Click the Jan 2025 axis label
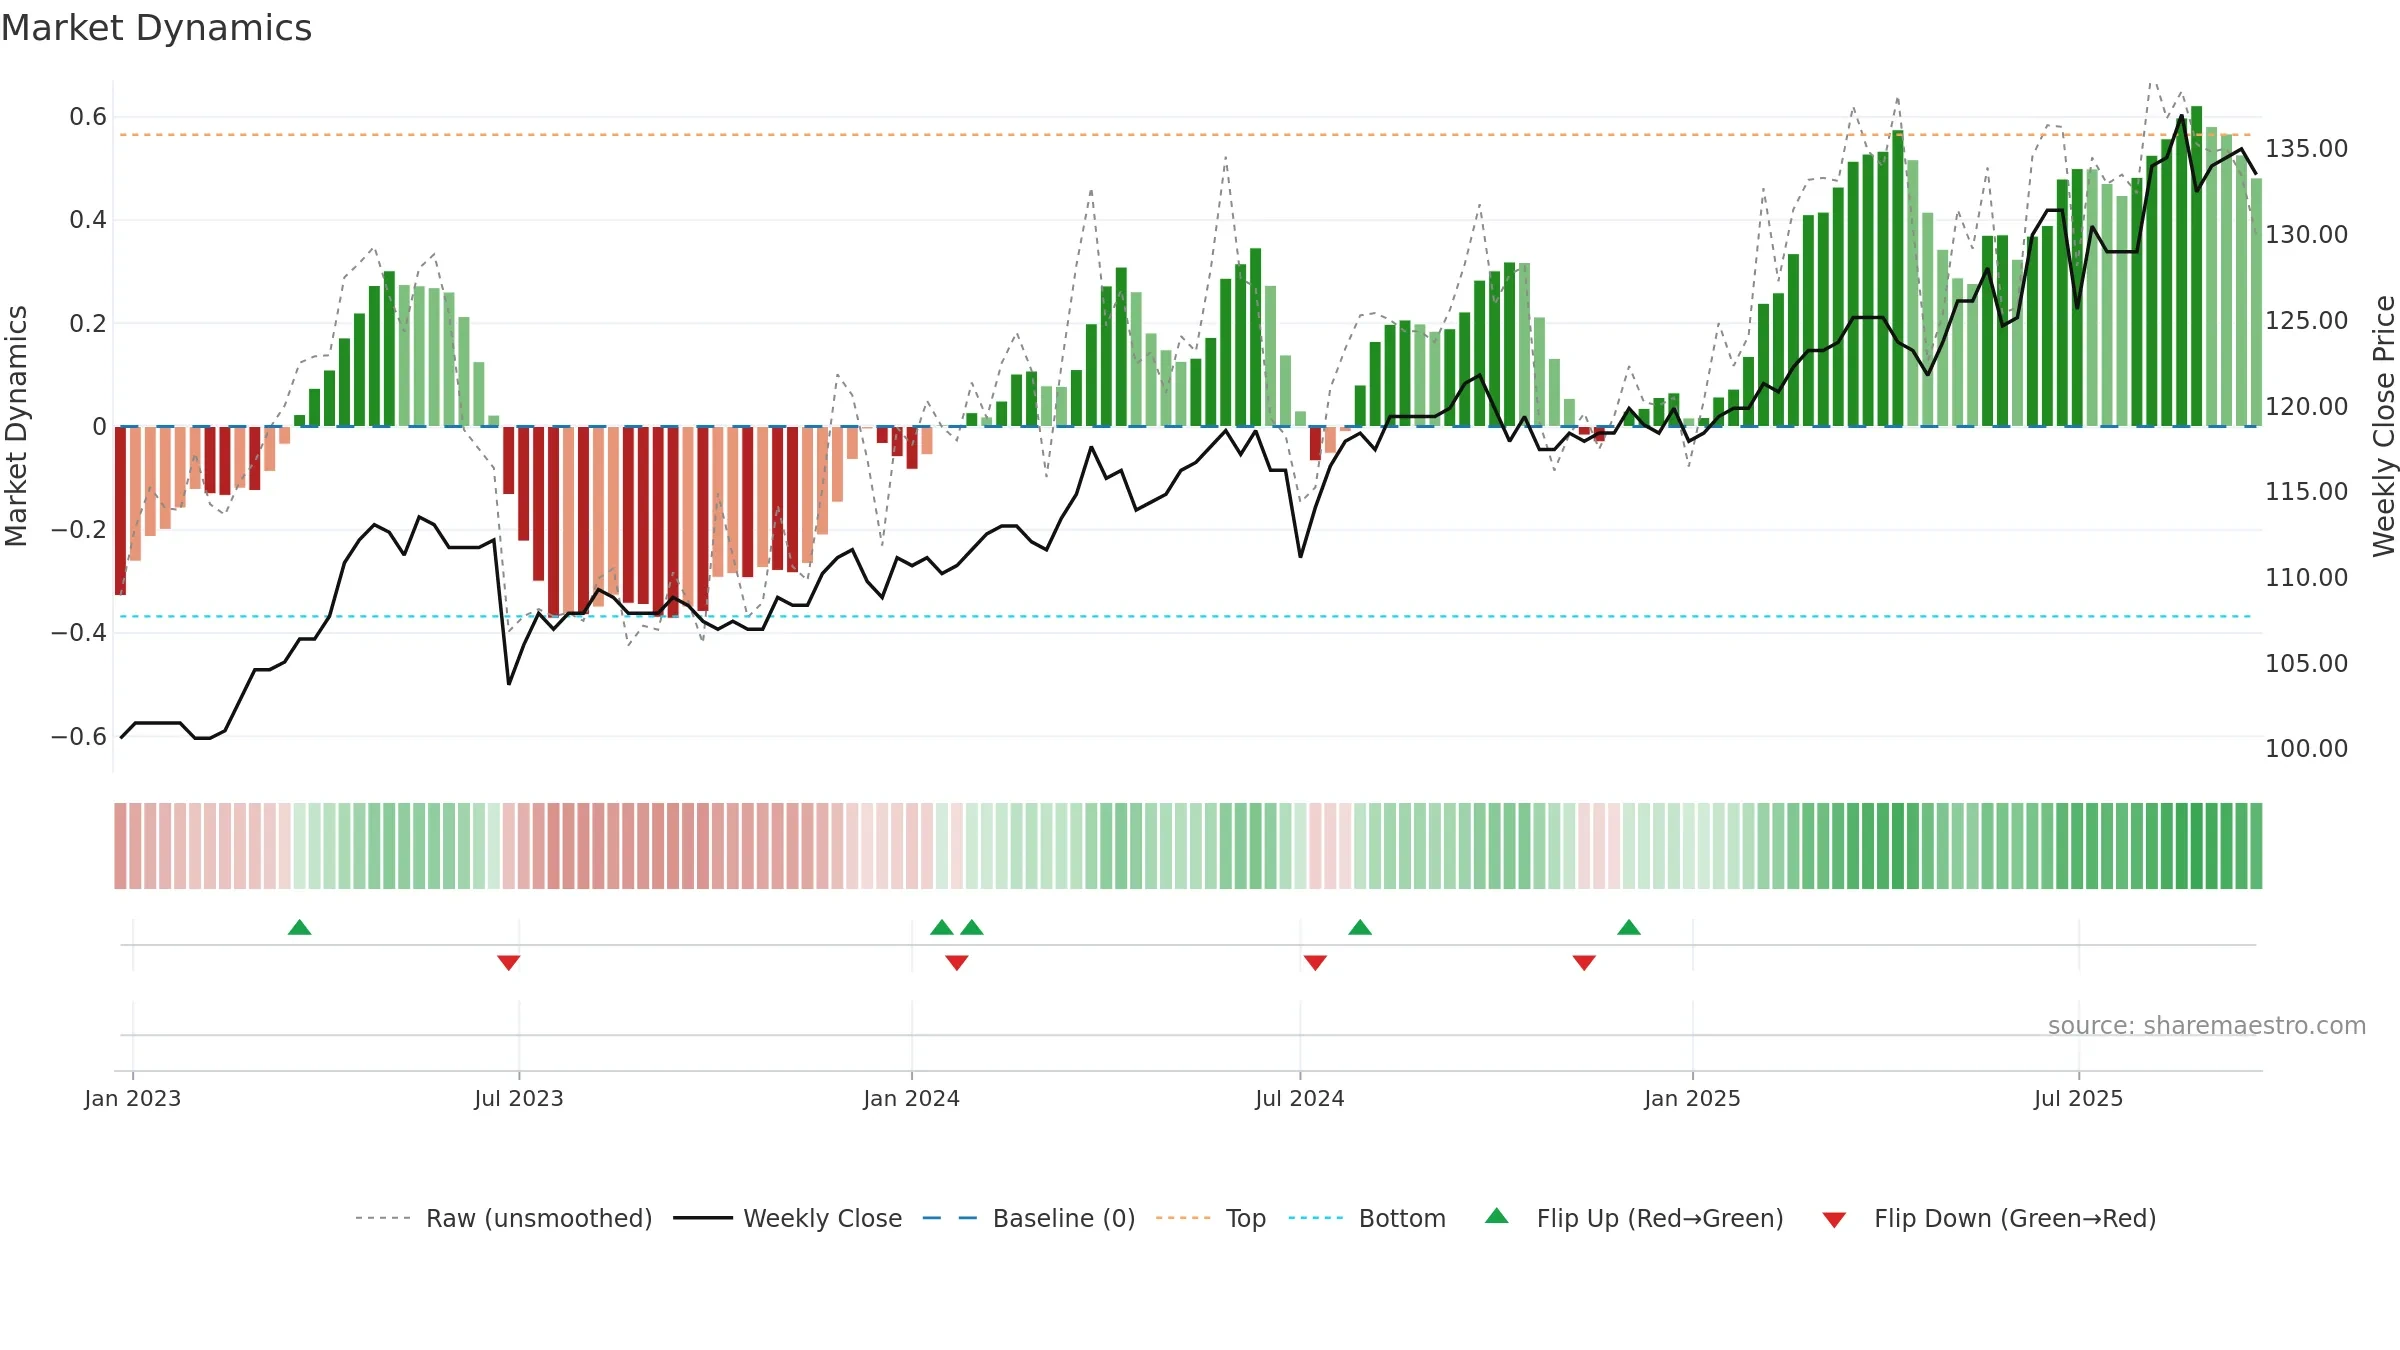Image resolution: width=2400 pixels, height=1350 pixels. [x=1693, y=1098]
